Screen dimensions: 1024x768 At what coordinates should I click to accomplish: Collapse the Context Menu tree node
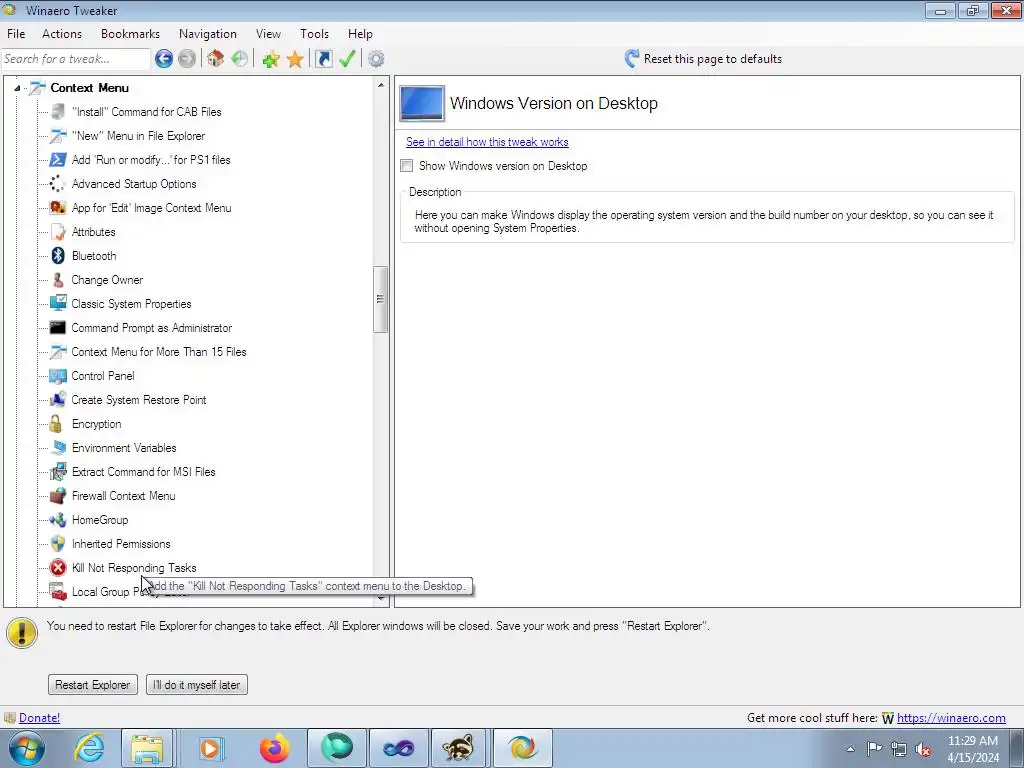coord(18,88)
